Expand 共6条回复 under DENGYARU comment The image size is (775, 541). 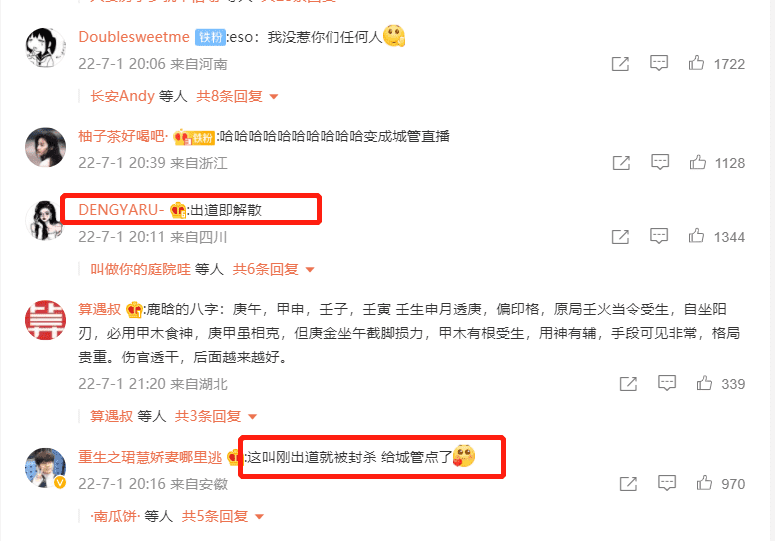pos(273,269)
